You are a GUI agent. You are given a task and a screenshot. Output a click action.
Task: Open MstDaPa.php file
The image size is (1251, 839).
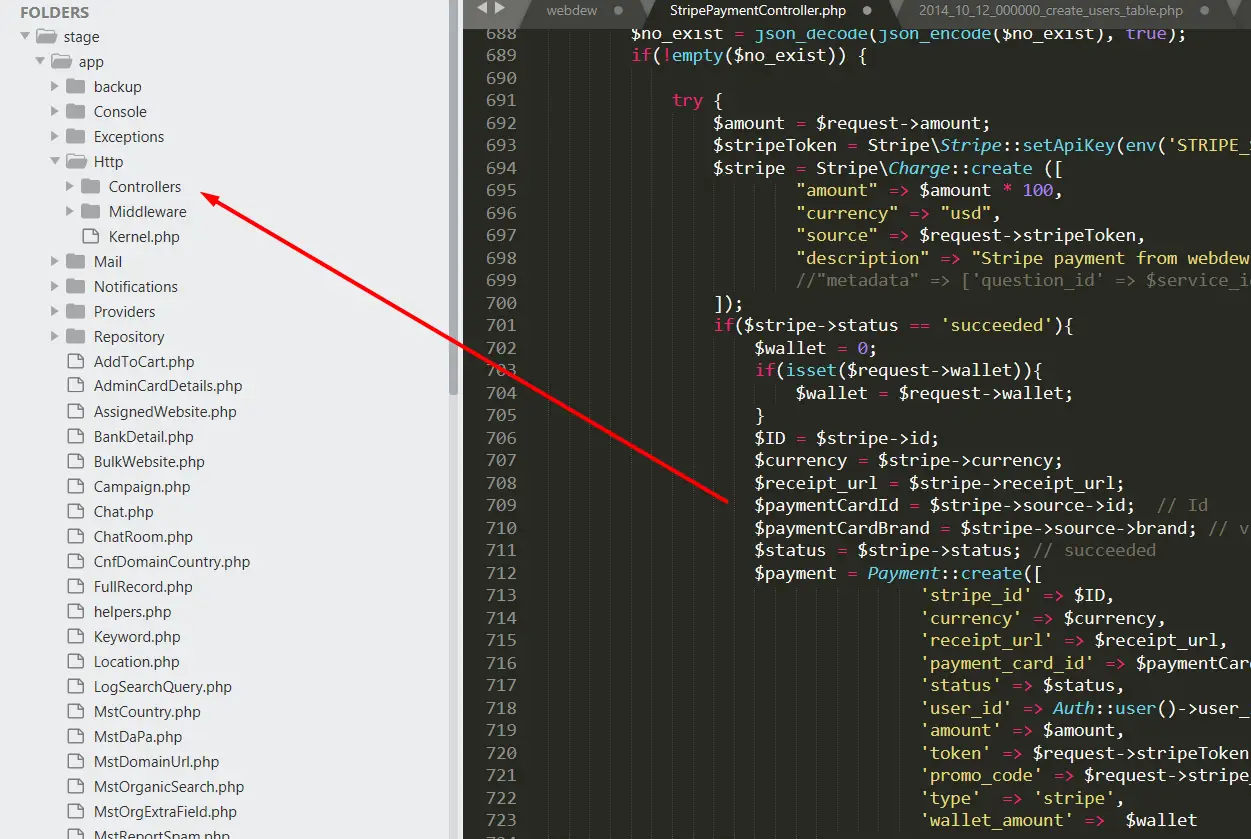coord(138,737)
